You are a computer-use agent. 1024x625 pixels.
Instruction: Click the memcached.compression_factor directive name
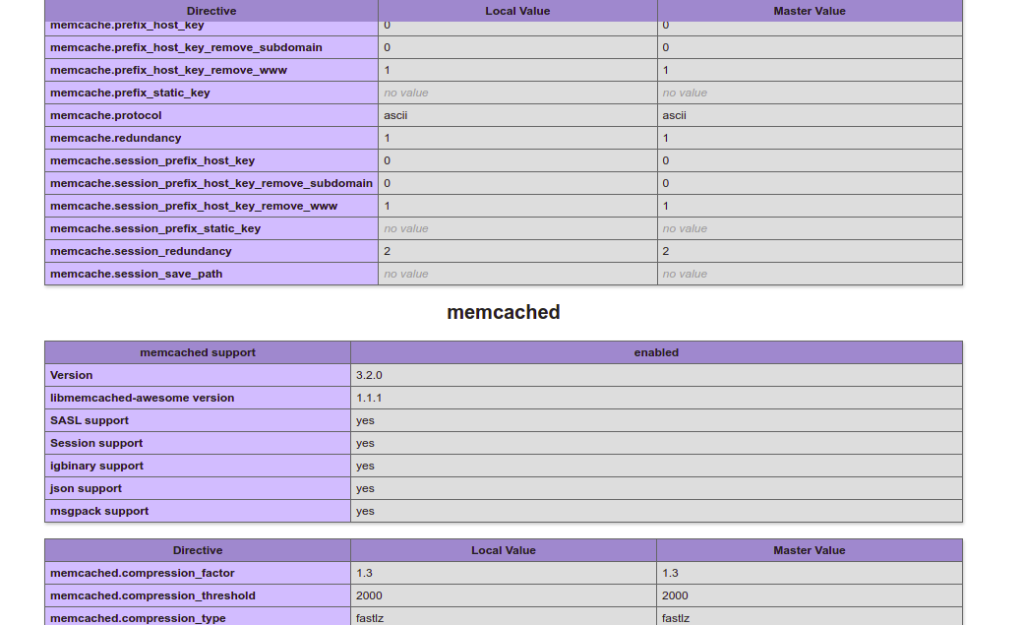coord(142,573)
